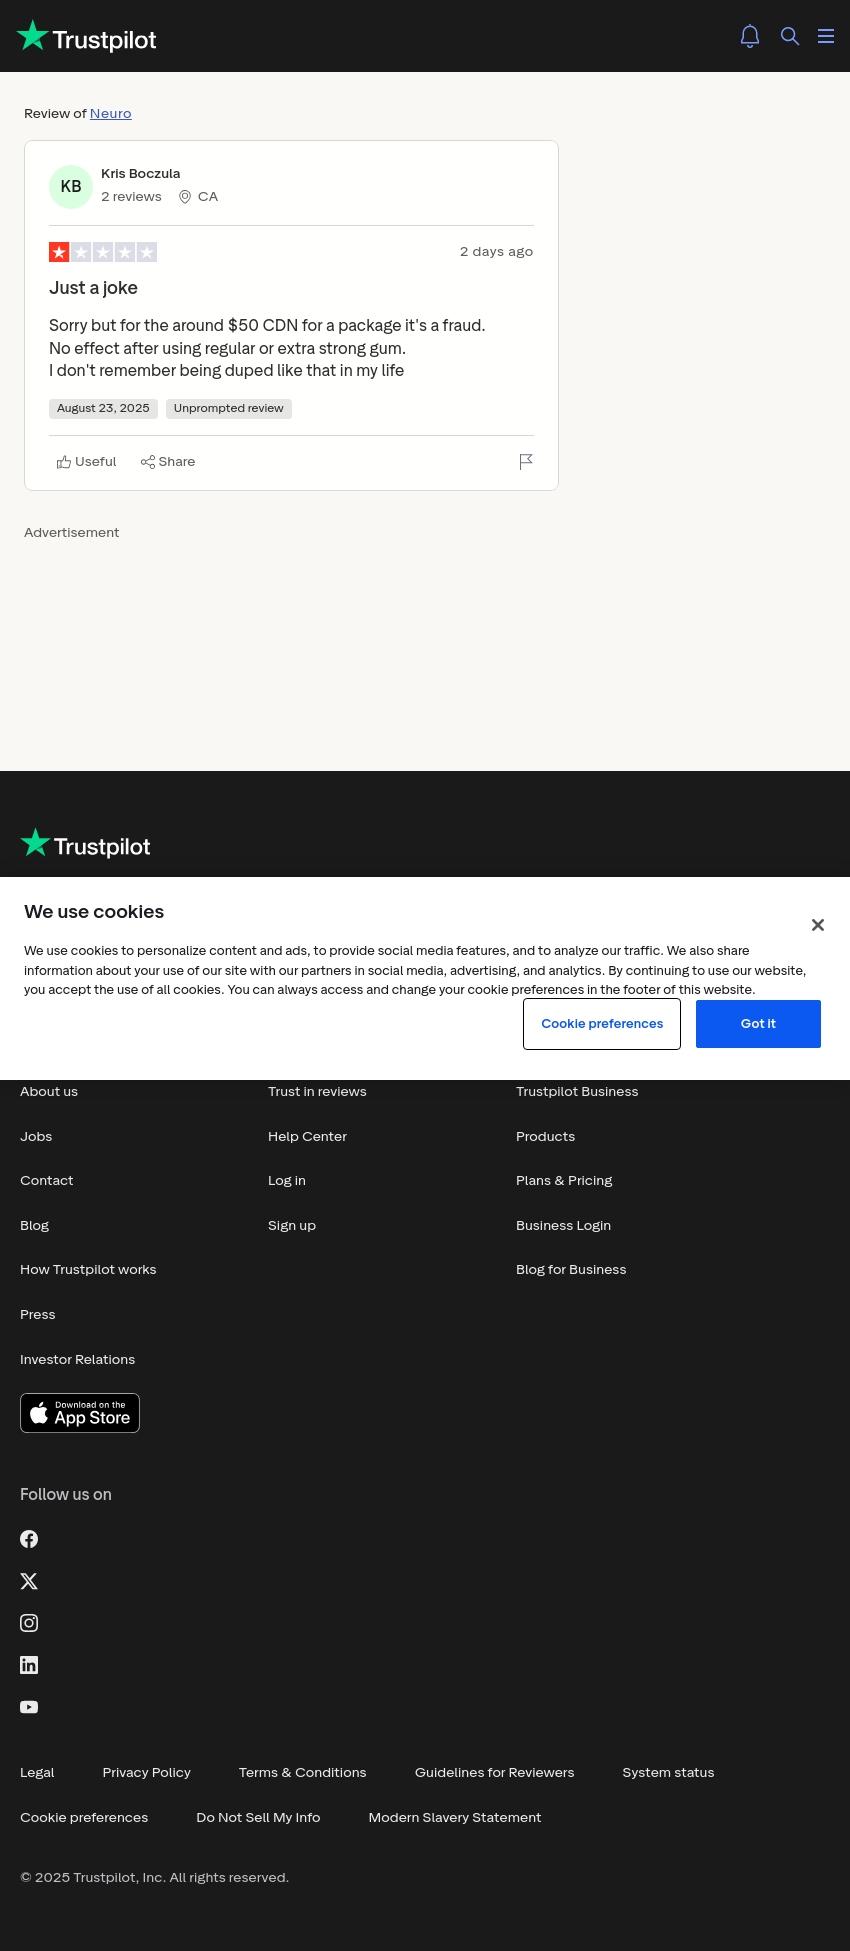Image resolution: width=850 pixels, height=1951 pixels.
Task: Open Cookie preferences button in banner
Action: pos(602,1024)
